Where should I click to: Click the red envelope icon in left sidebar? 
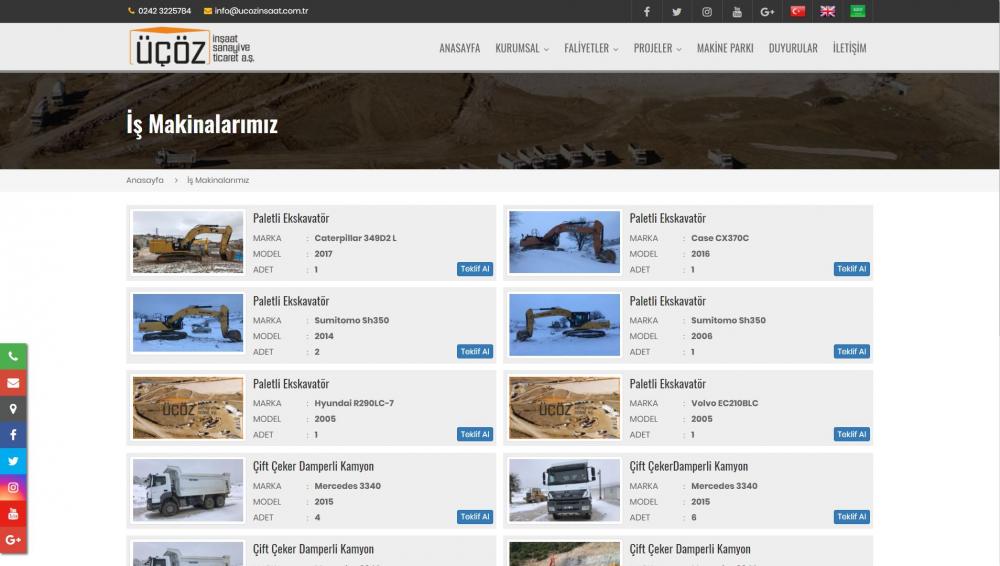[x=13, y=383]
